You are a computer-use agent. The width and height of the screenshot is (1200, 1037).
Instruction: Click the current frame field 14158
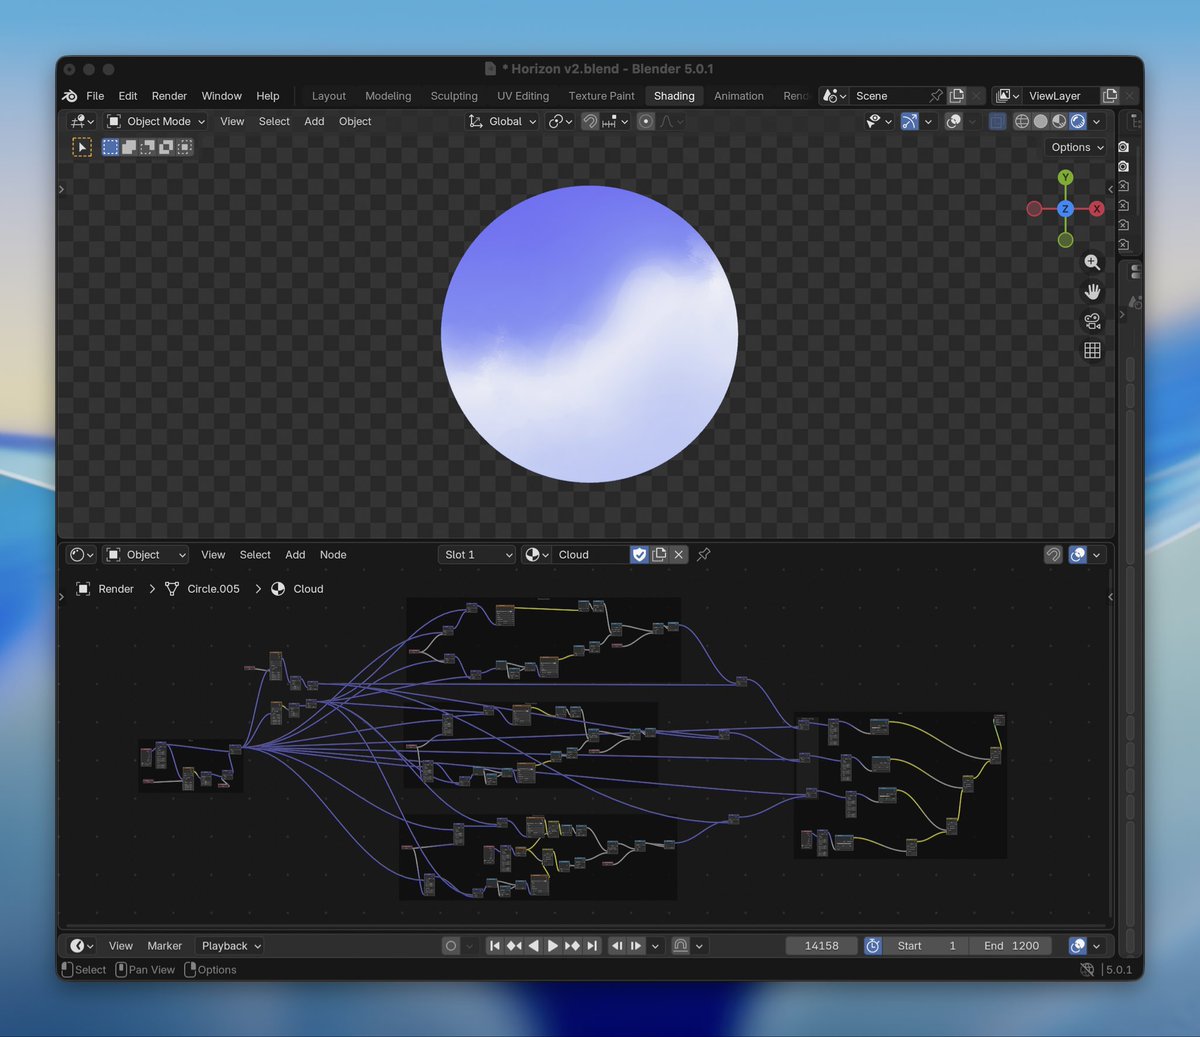(822, 946)
